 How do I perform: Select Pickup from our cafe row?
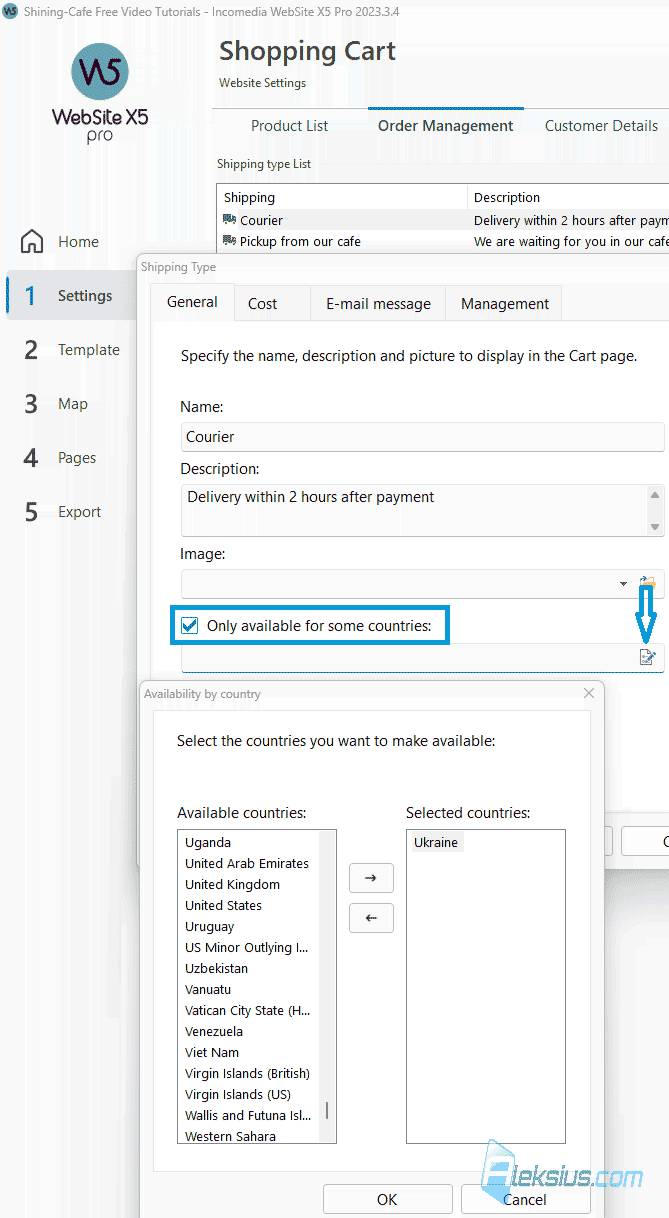[443, 241]
